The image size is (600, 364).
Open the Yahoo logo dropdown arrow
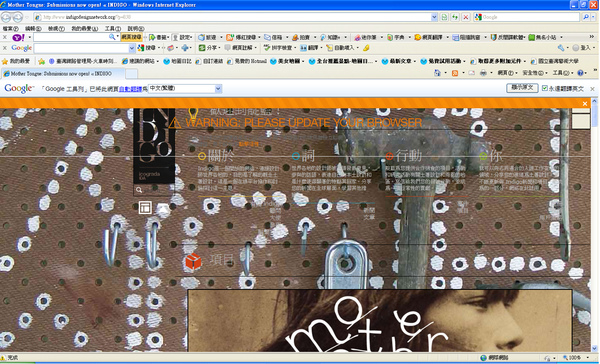click(29, 38)
